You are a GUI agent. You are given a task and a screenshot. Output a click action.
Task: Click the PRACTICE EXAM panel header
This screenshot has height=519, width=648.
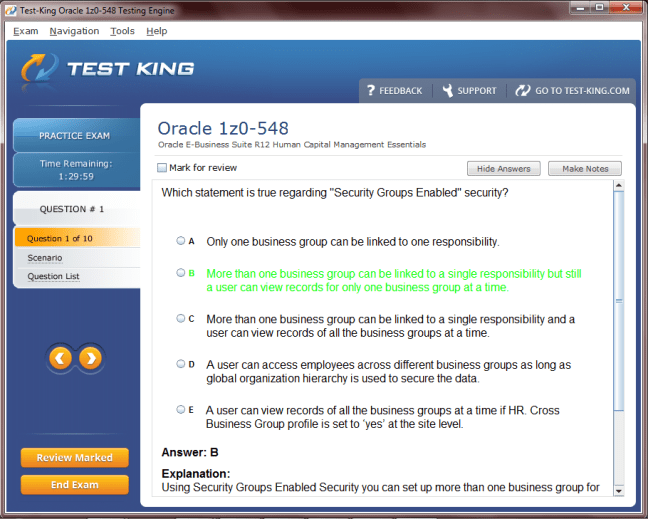coord(77,136)
